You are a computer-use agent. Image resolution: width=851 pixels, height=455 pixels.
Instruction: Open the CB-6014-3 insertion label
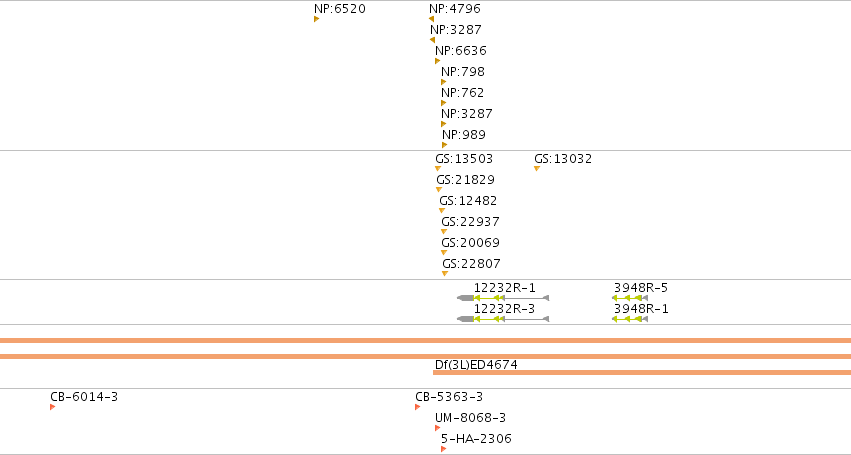84,397
